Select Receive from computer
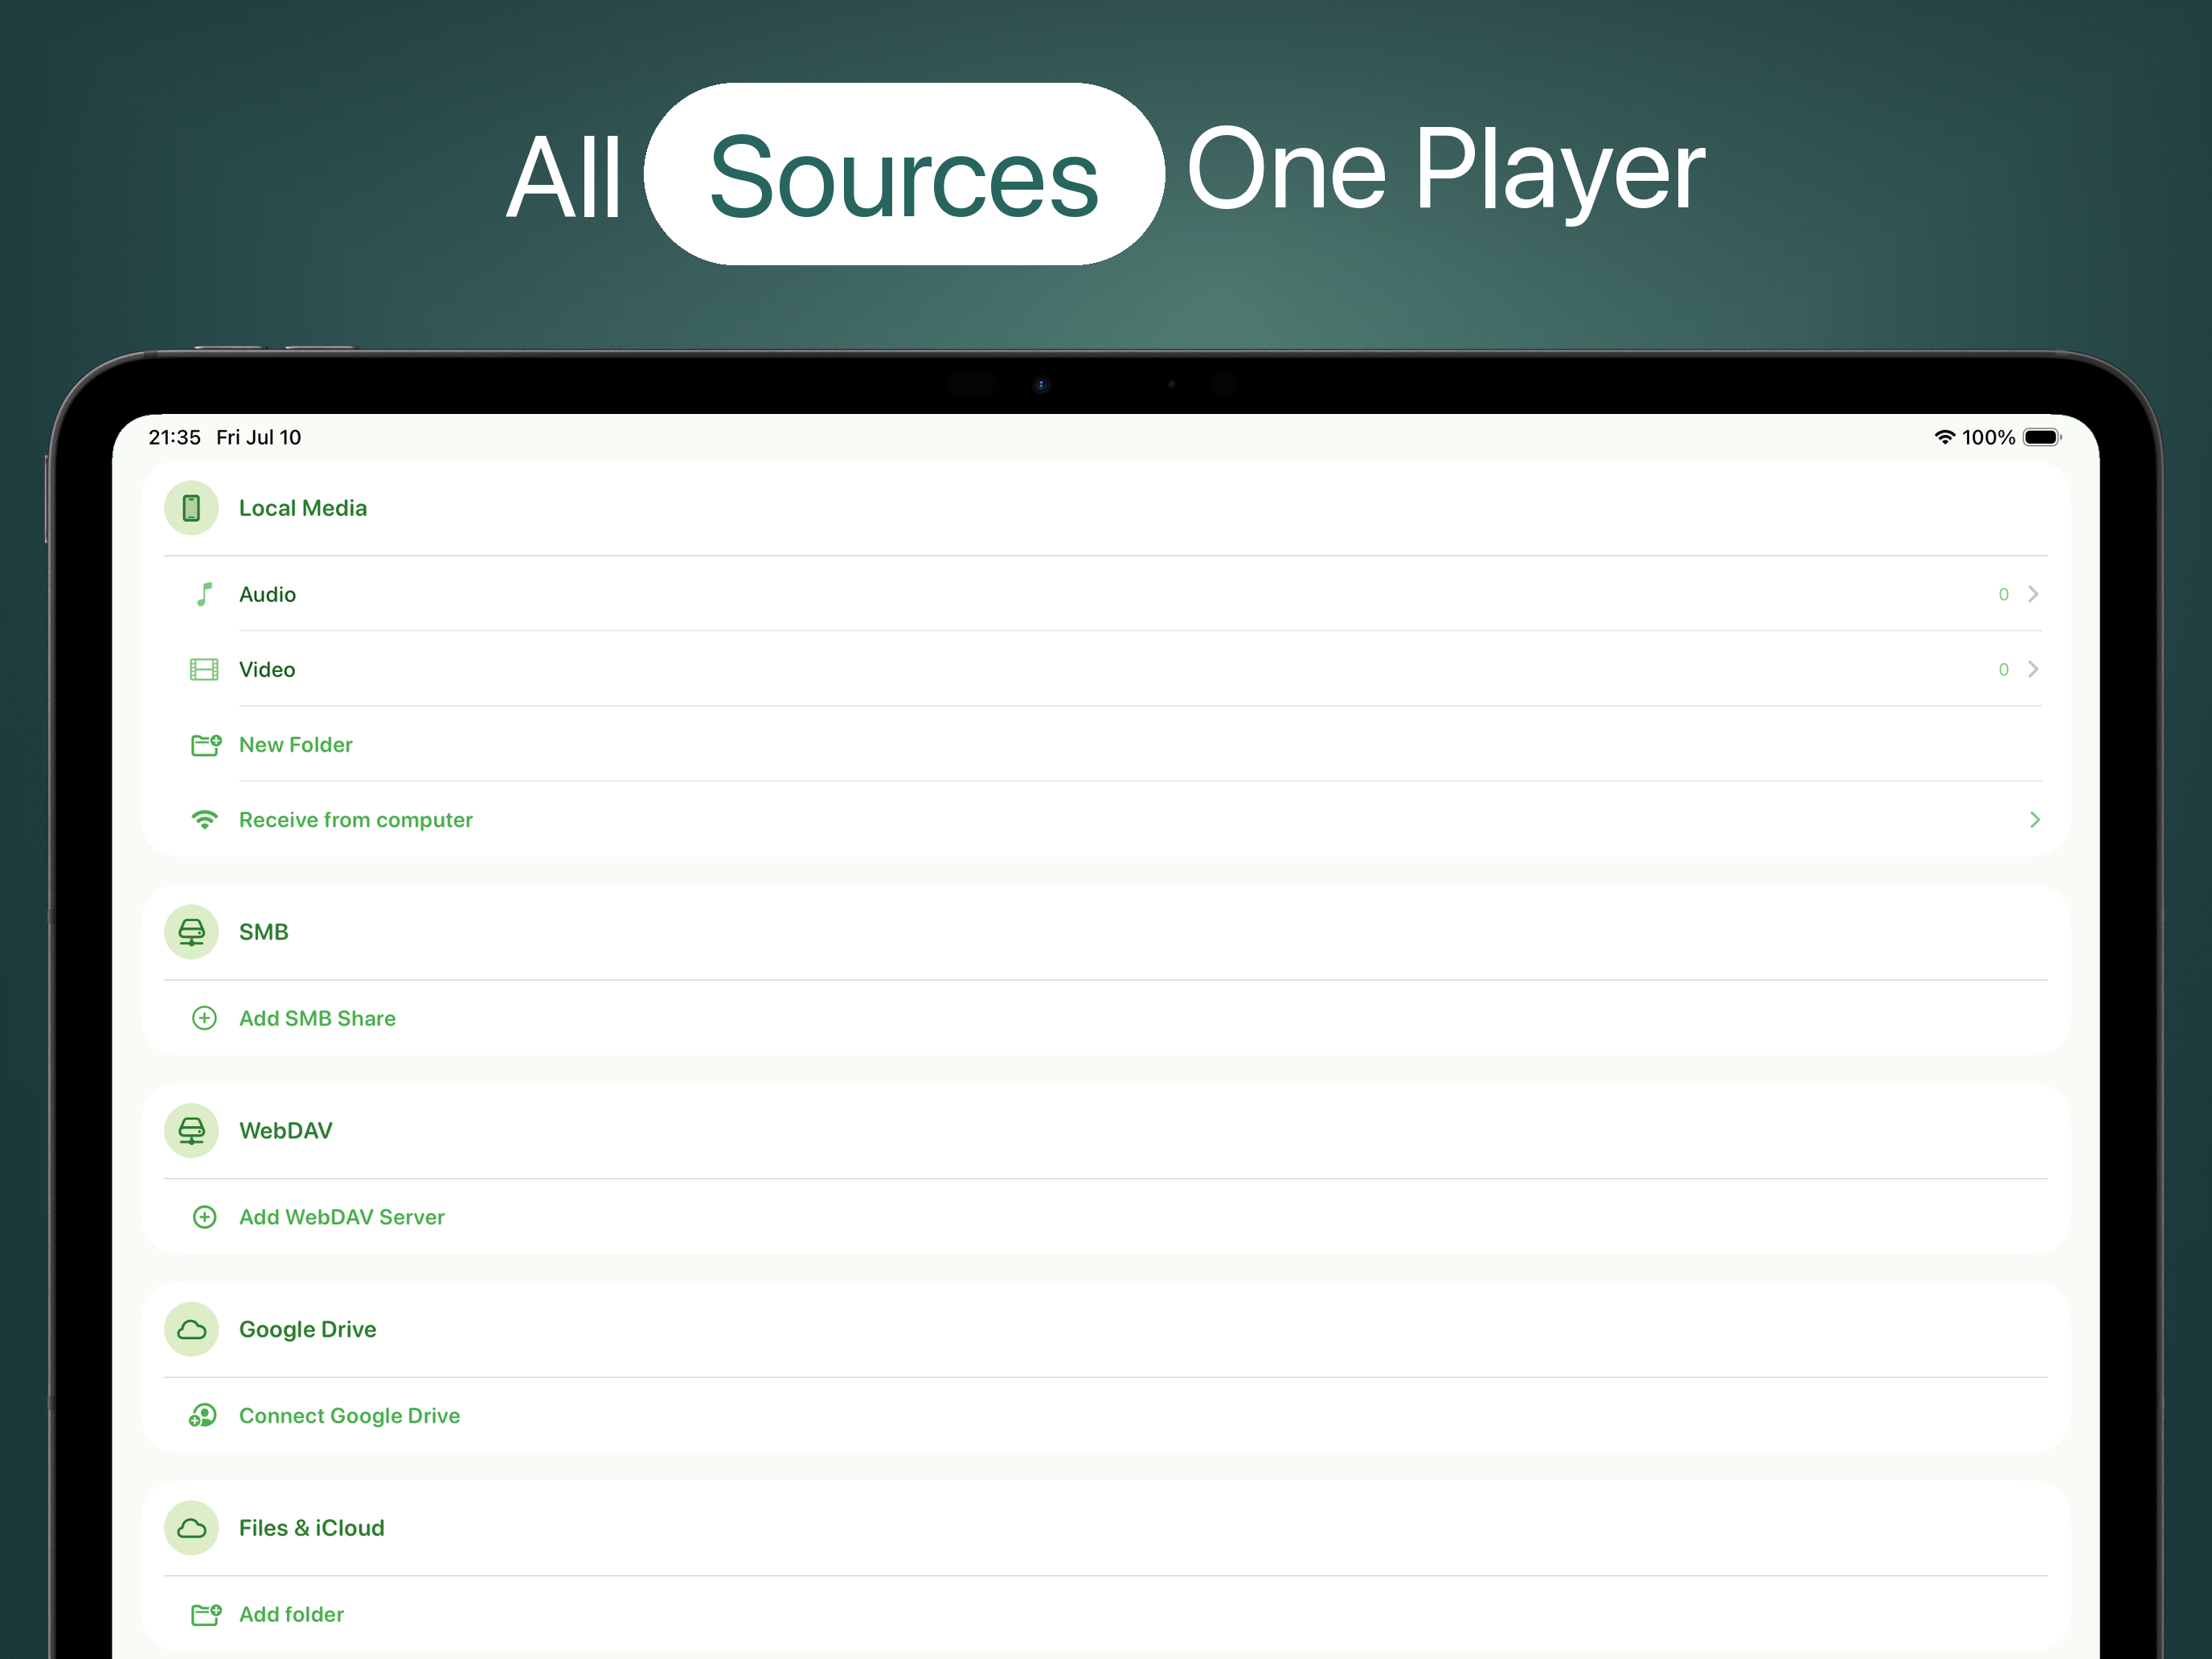 pos(1104,820)
